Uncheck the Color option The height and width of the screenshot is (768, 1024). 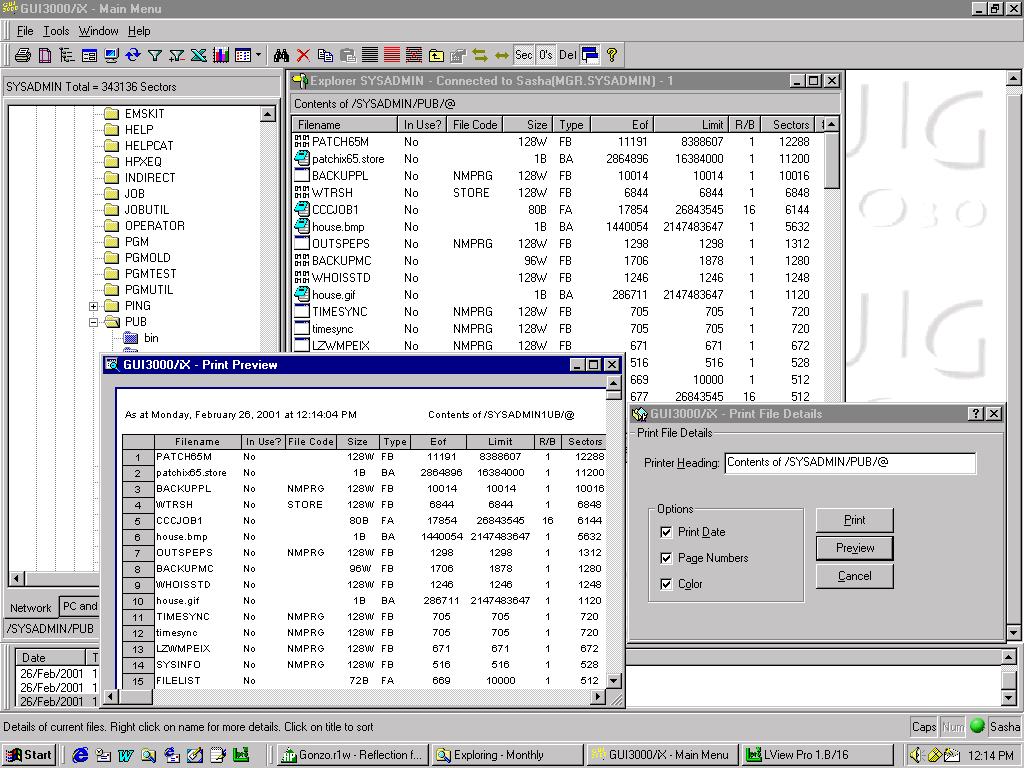pos(666,584)
